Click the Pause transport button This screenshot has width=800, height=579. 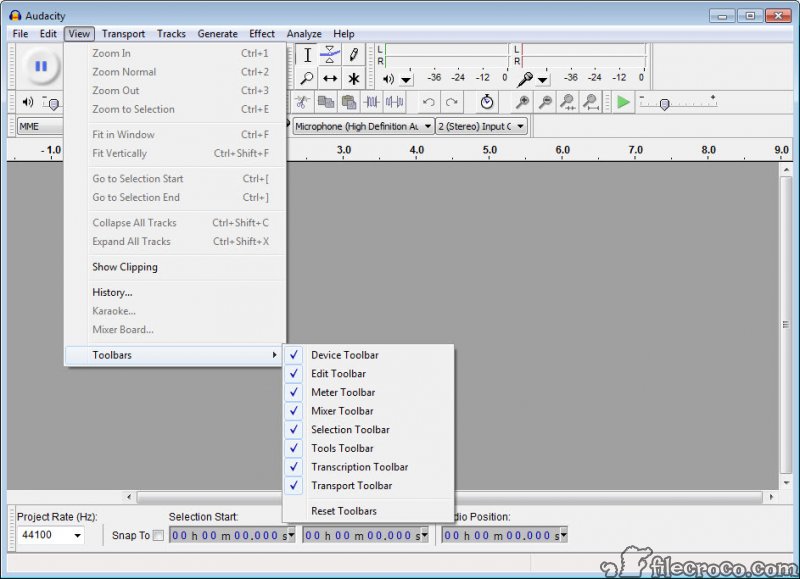41,66
